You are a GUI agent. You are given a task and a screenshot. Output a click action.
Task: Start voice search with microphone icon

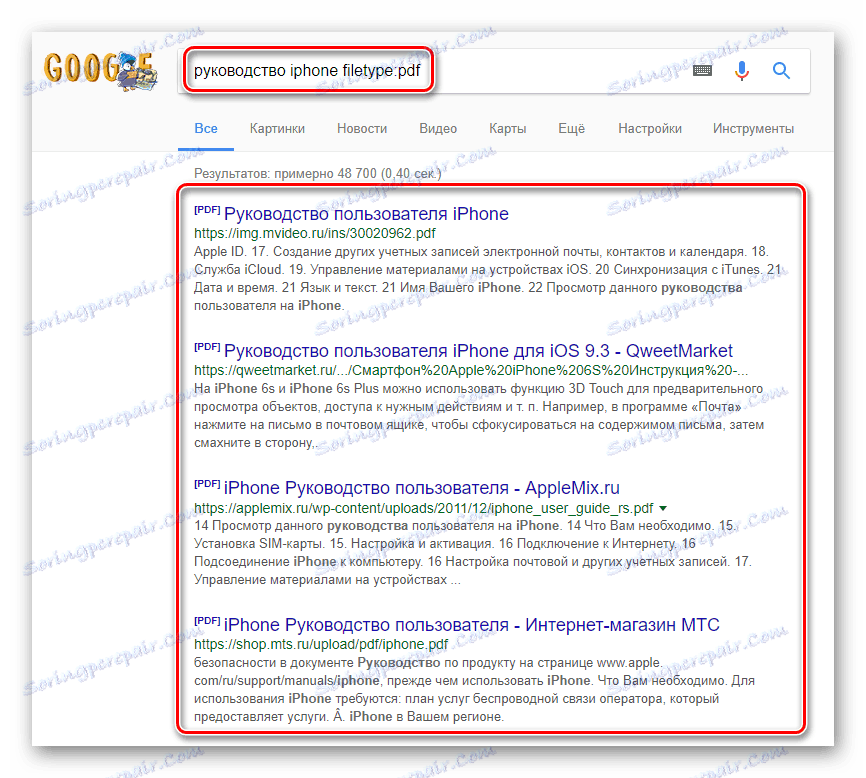click(x=742, y=71)
